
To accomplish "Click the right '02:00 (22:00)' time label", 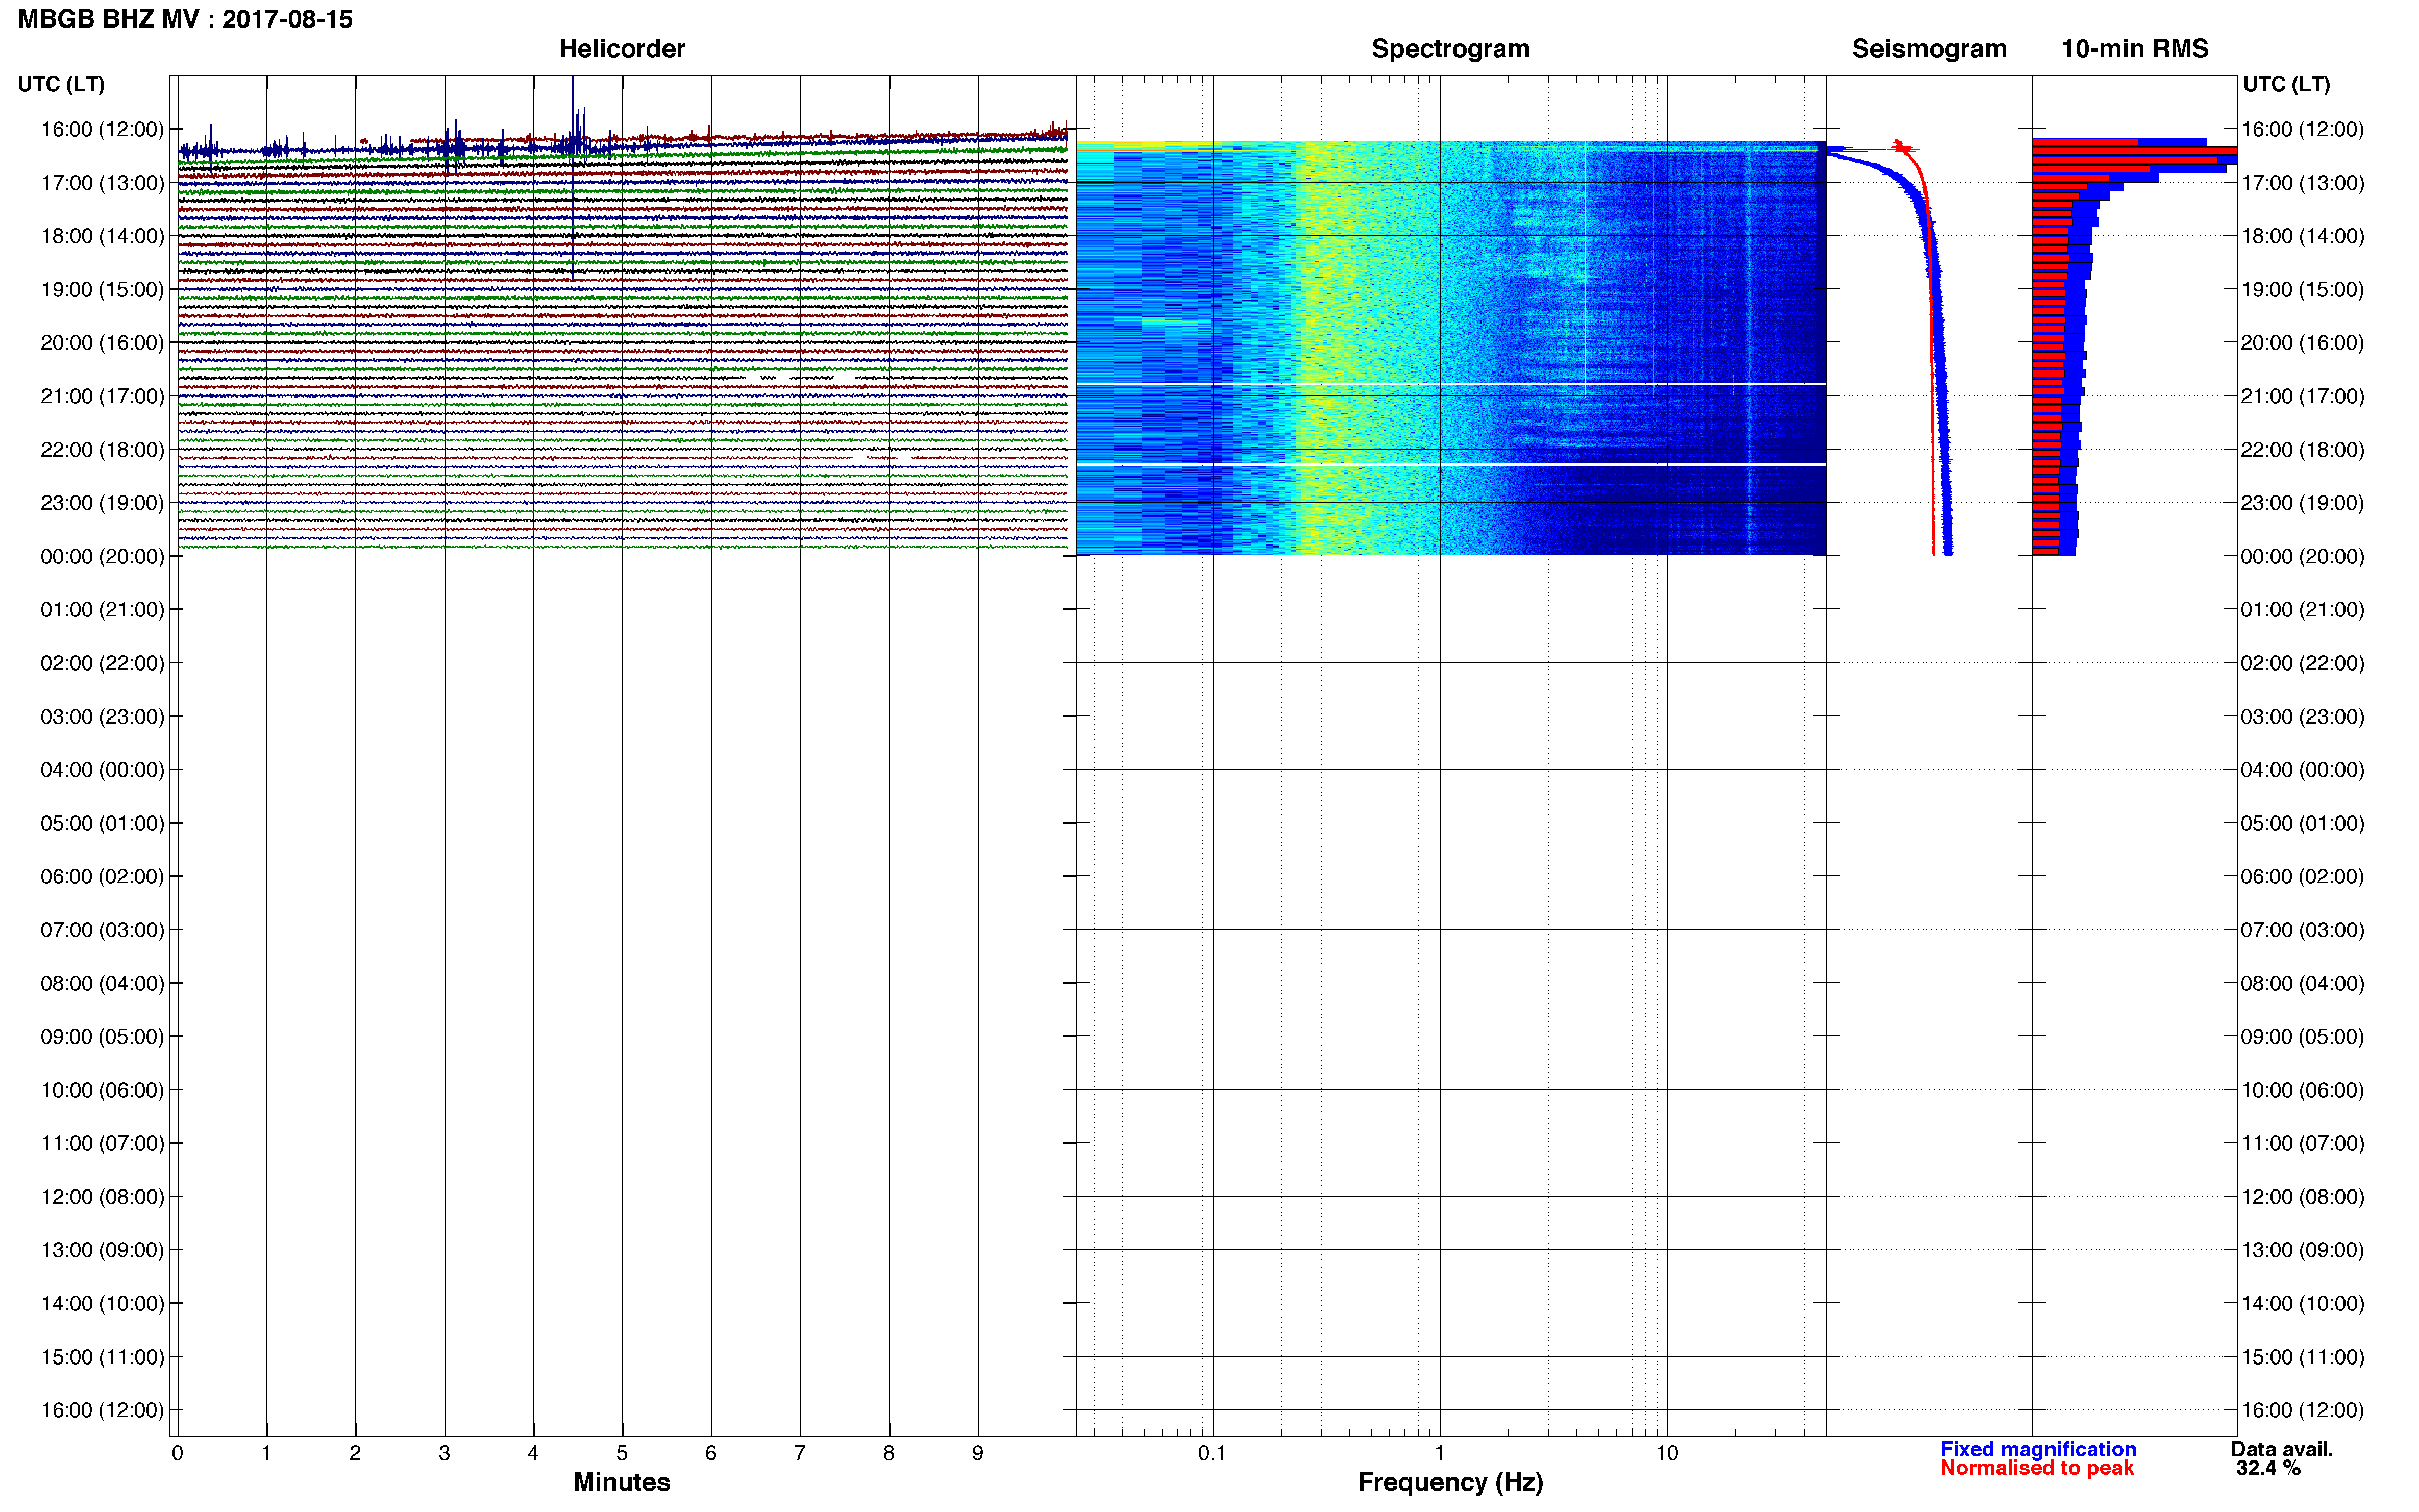I will (x=2302, y=663).
